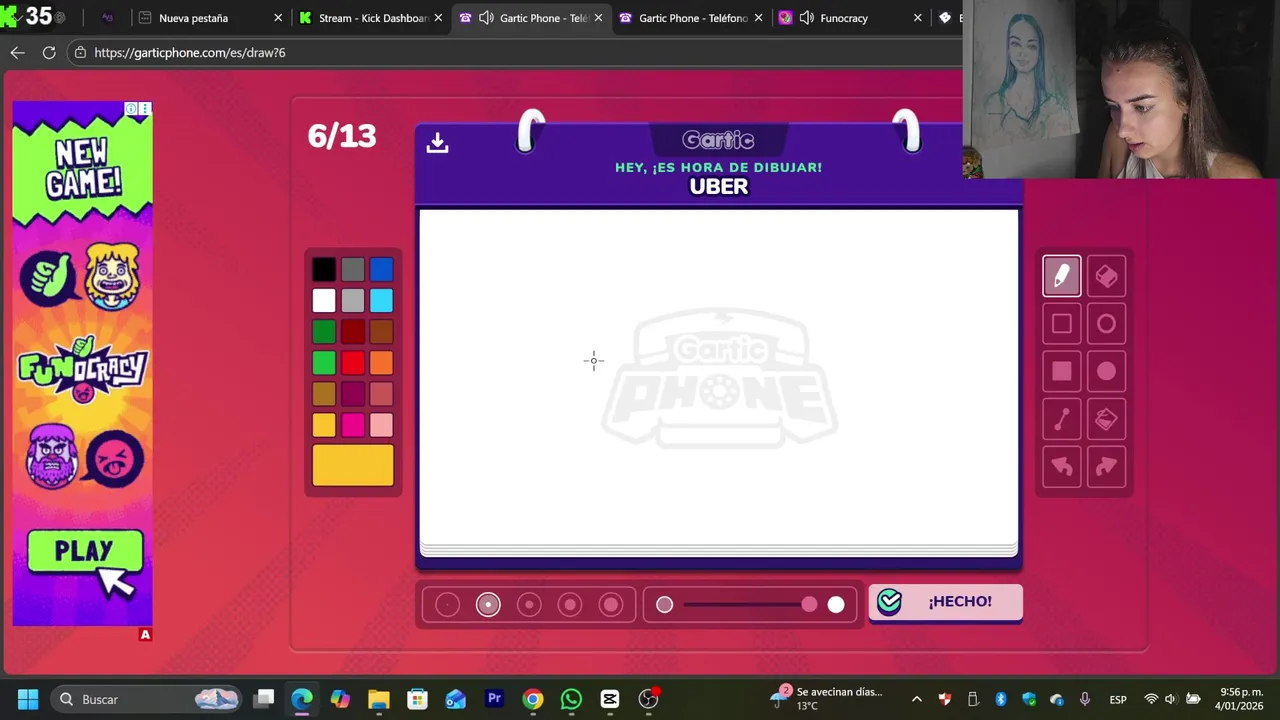Open the clock and date panel
Image resolution: width=1280 pixels, height=720 pixels.
[1239, 699]
